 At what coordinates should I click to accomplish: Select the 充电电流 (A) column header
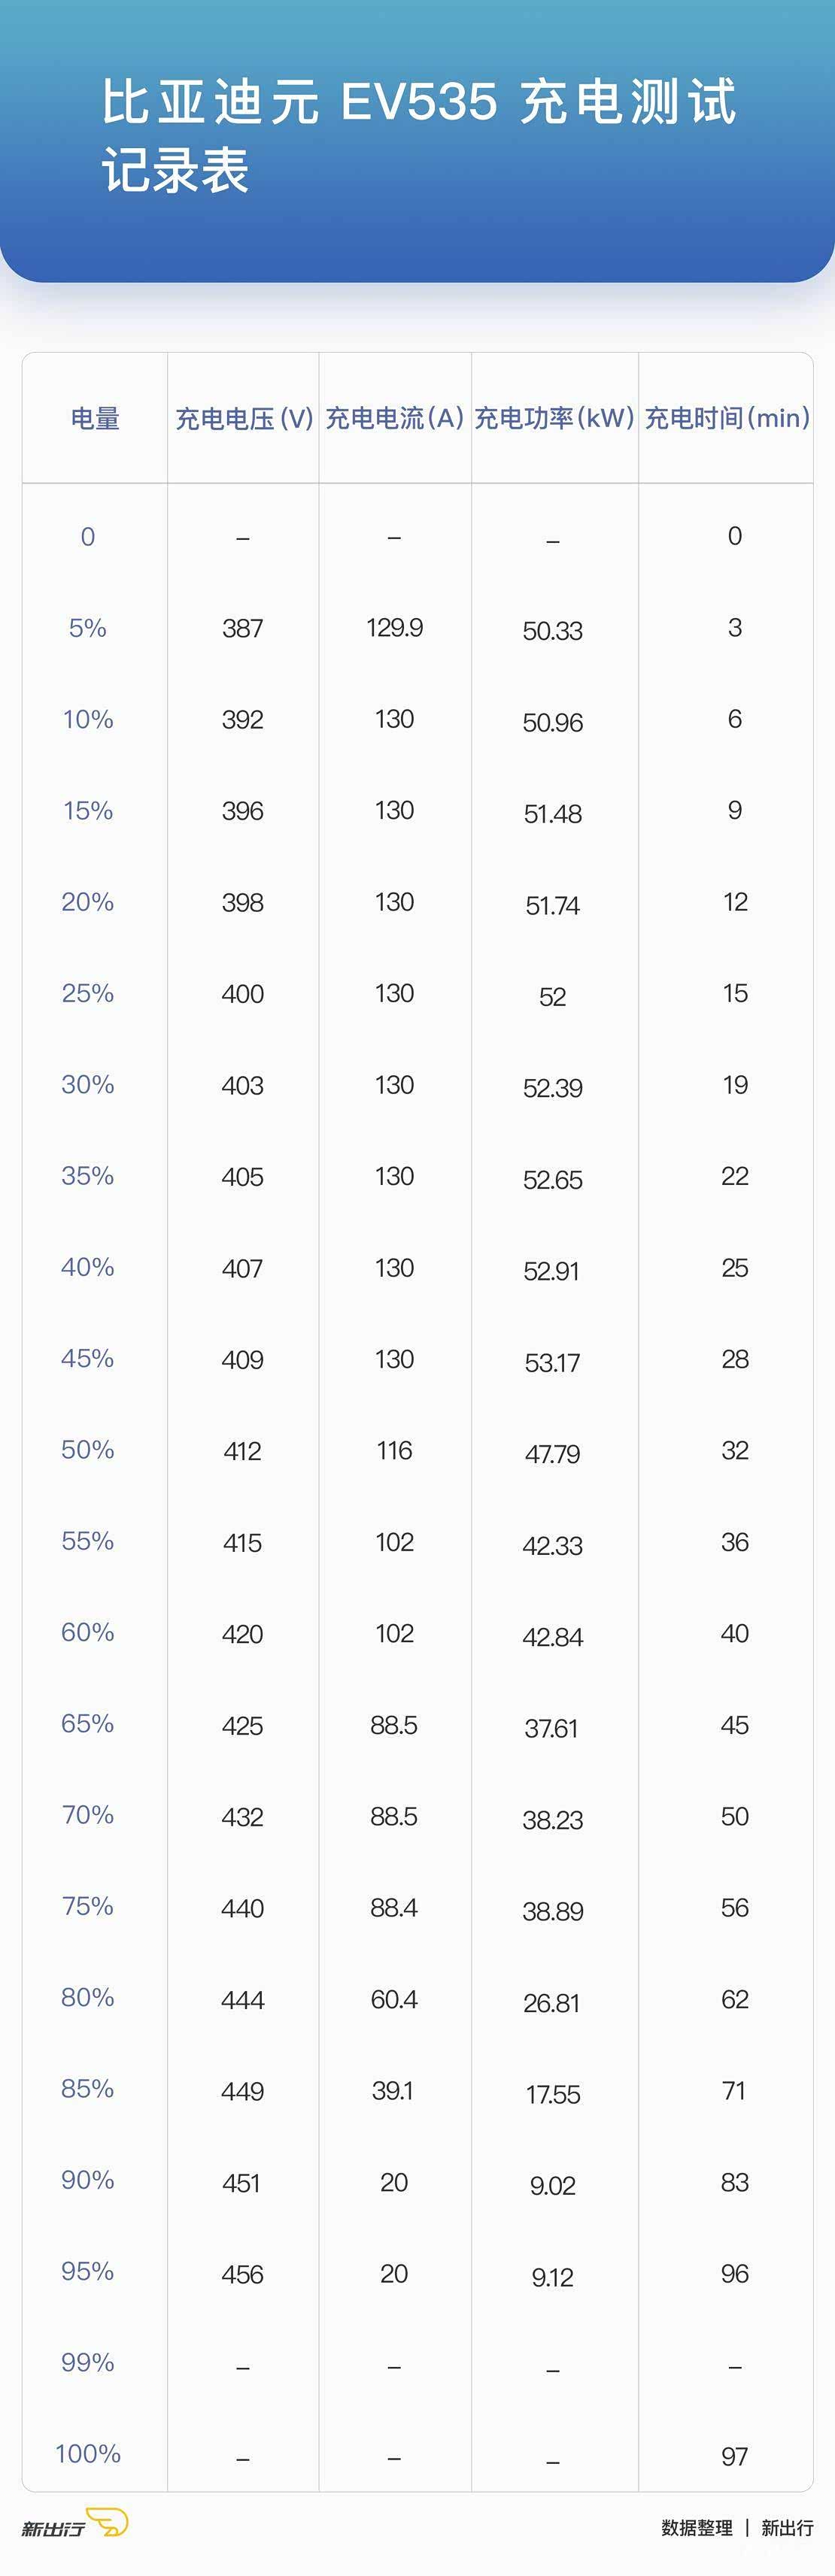click(395, 418)
